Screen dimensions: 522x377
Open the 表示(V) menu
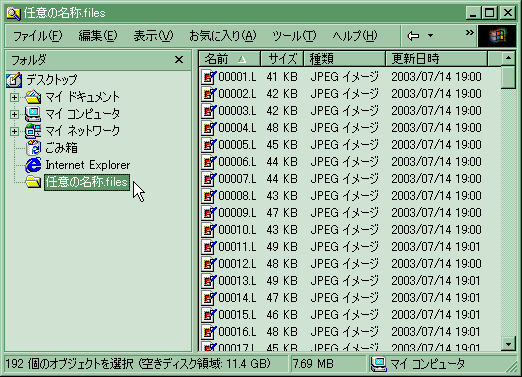(x=153, y=36)
